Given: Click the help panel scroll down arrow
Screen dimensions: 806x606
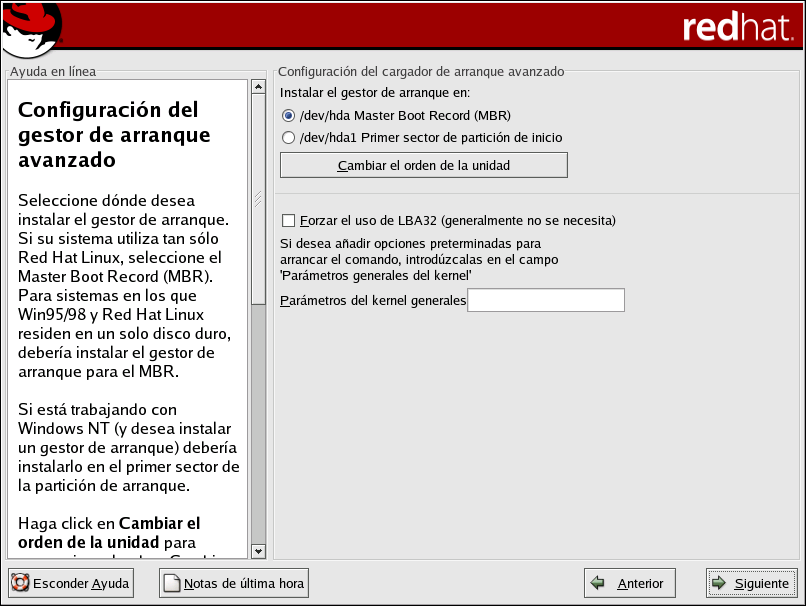Looking at the screenshot, I should 257,550.
